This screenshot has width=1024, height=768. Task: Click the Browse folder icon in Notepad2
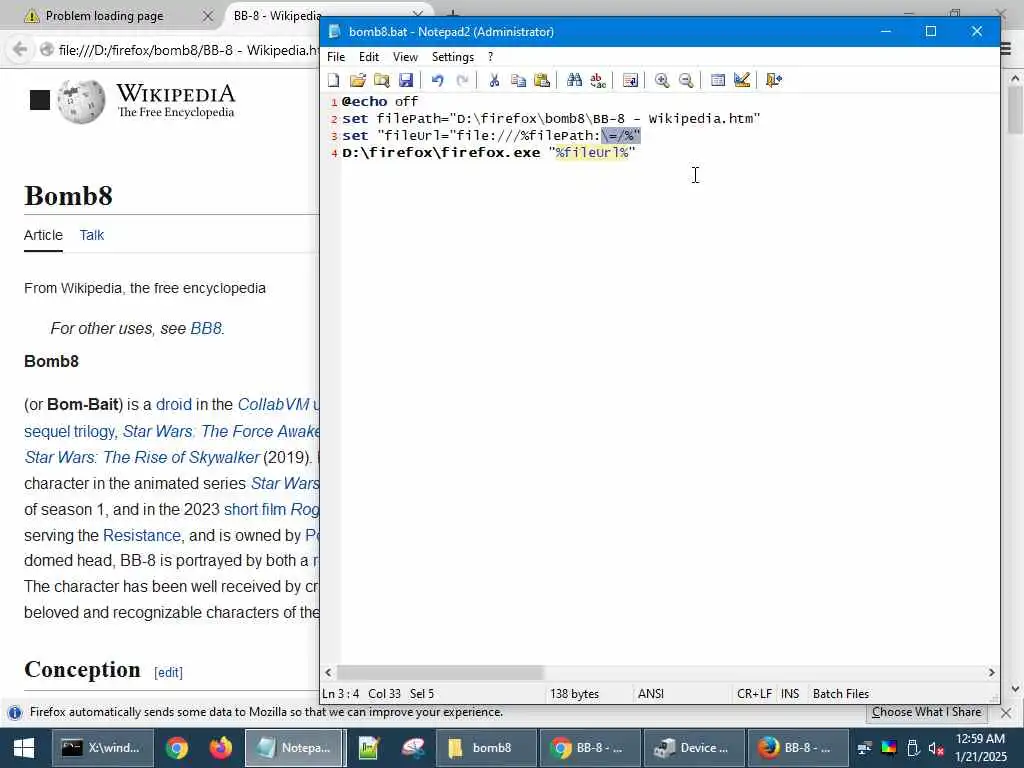[x=381, y=80]
